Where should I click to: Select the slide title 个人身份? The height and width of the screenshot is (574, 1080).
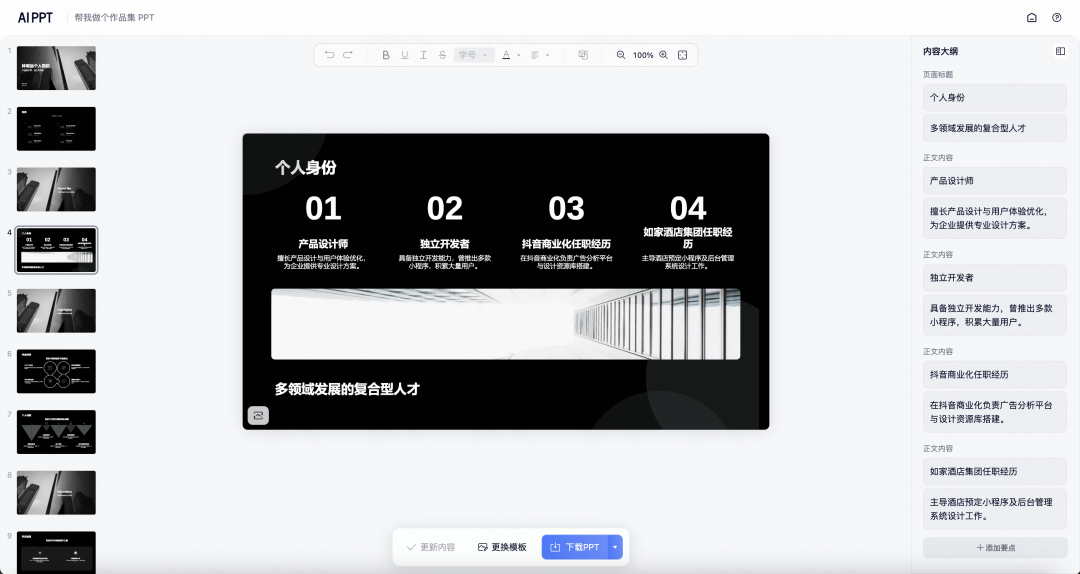tap(305, 167)
